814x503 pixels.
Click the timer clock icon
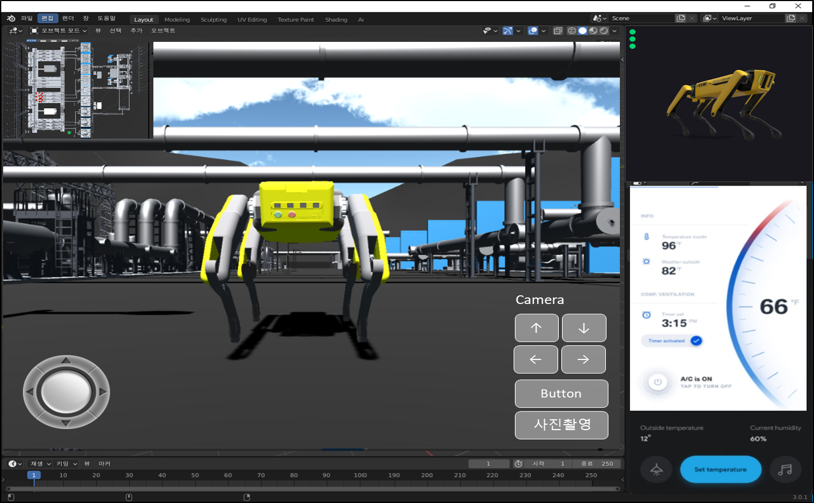pos(647,315)
